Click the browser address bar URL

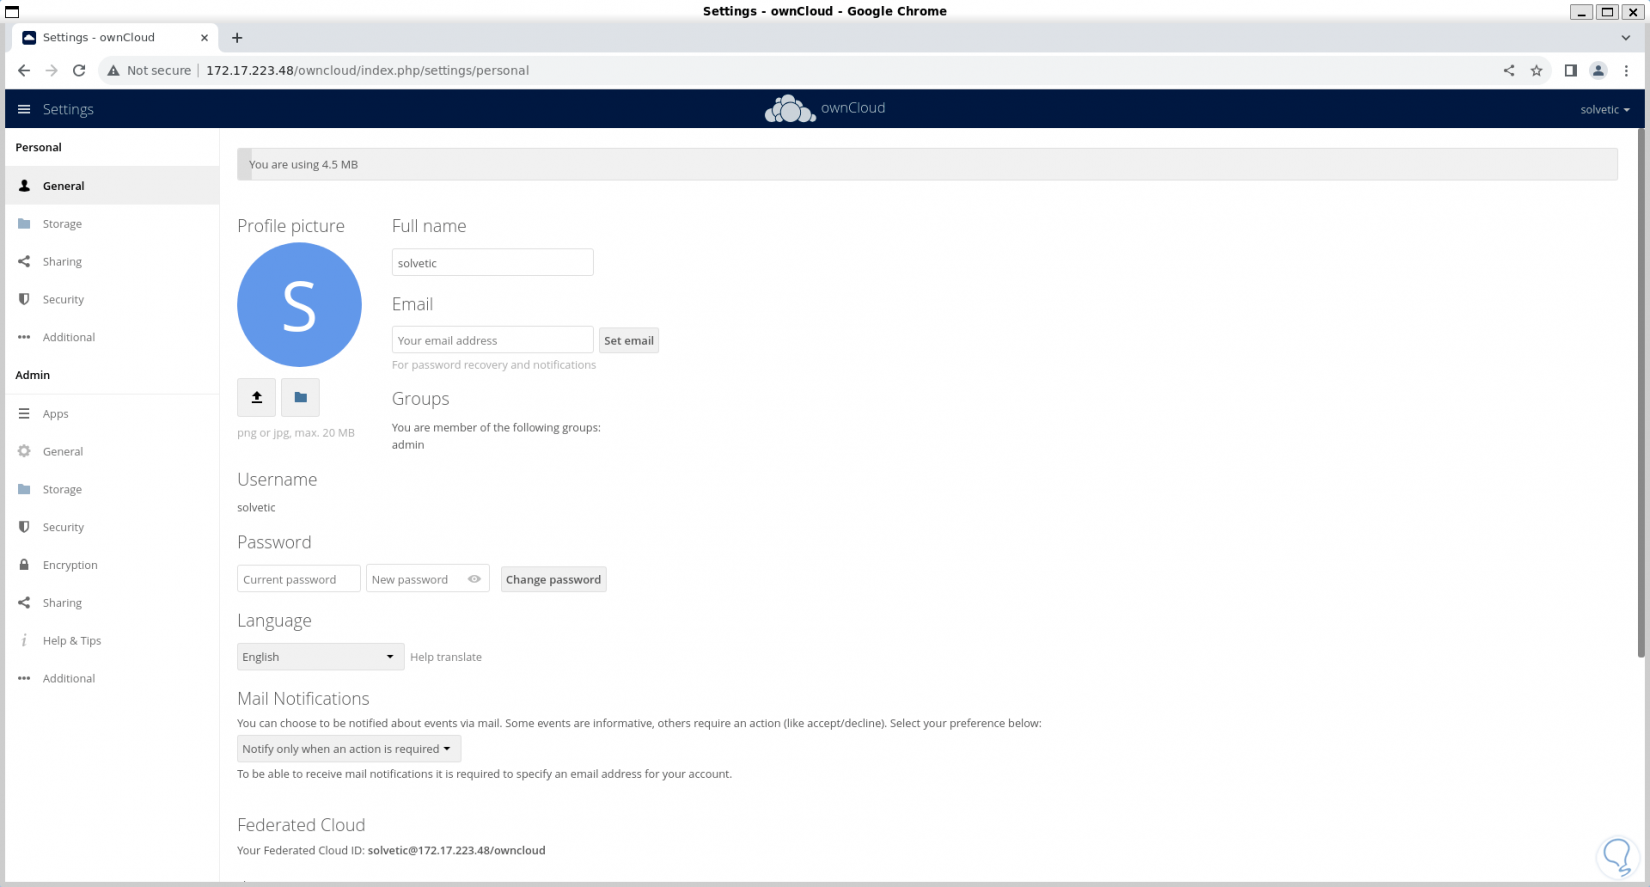(368, 70)
